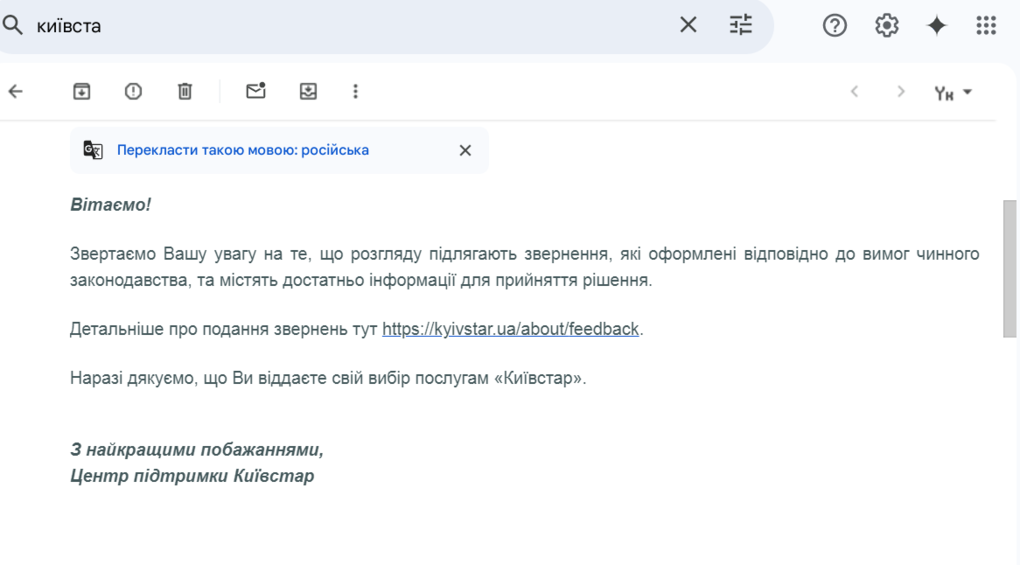Open Gmail settings gear
Image resolution: width=1020 pixels, height=565 pixels.
(x=886, y=26)
